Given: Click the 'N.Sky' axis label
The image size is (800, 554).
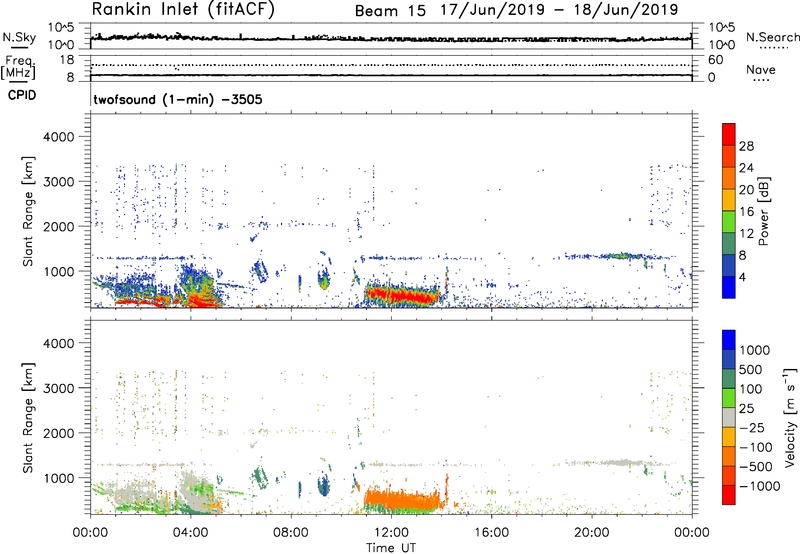Looking at the screenshot, I should coord(19,37).
